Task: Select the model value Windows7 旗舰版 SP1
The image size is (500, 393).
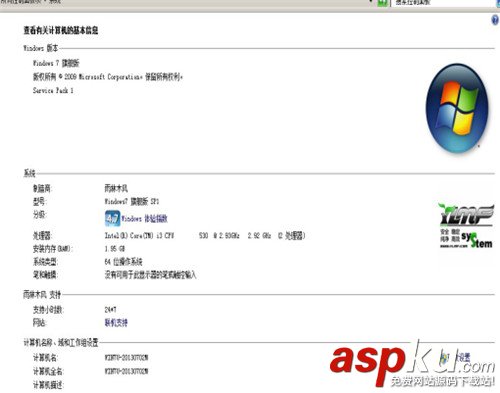Action: 132,202
